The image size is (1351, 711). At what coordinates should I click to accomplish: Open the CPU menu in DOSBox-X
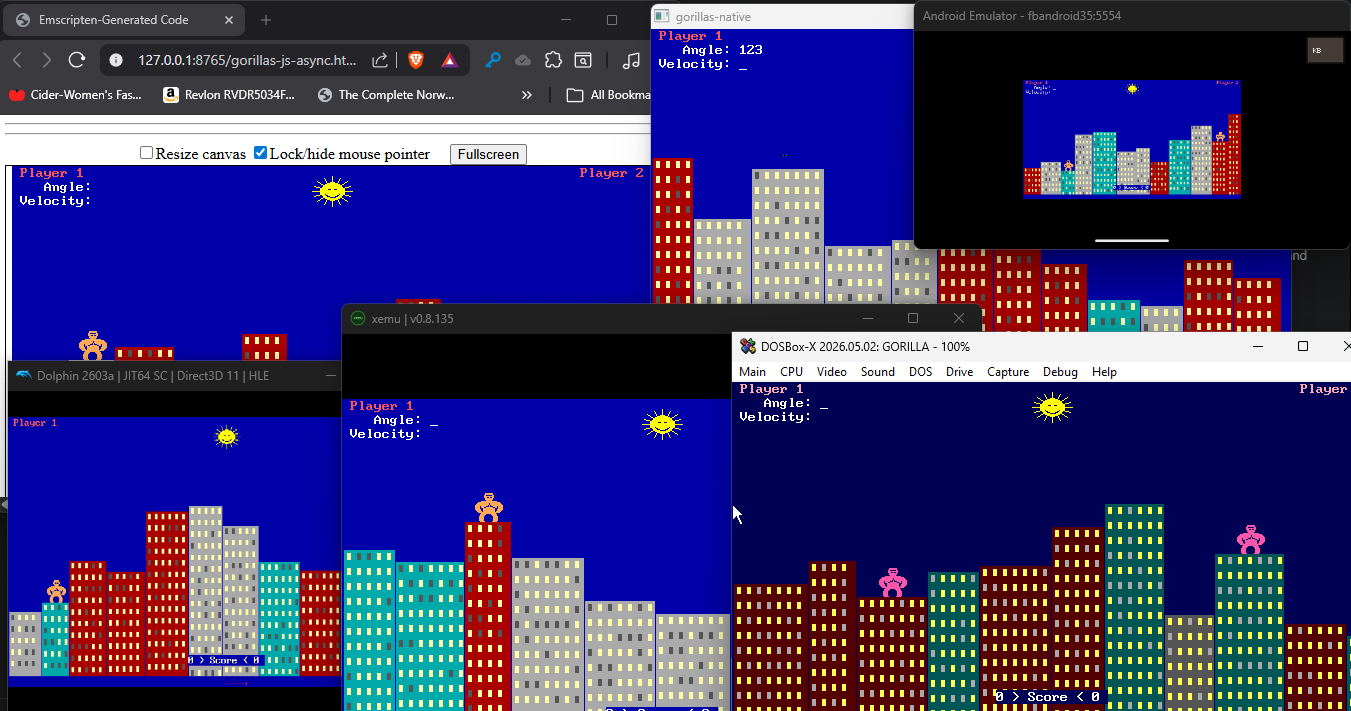pos(791,372)
